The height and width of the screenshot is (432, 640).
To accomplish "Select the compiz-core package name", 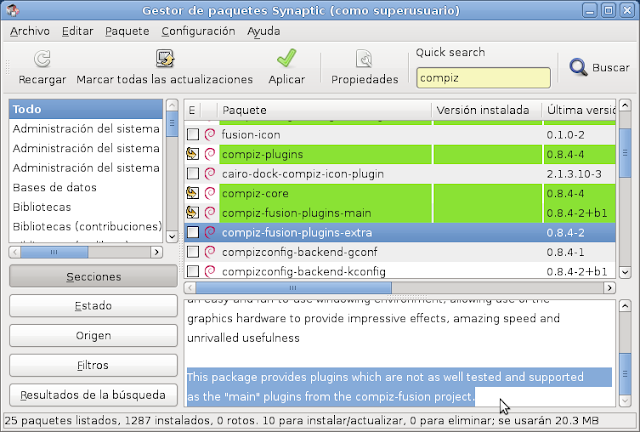I will click(255, 193).
